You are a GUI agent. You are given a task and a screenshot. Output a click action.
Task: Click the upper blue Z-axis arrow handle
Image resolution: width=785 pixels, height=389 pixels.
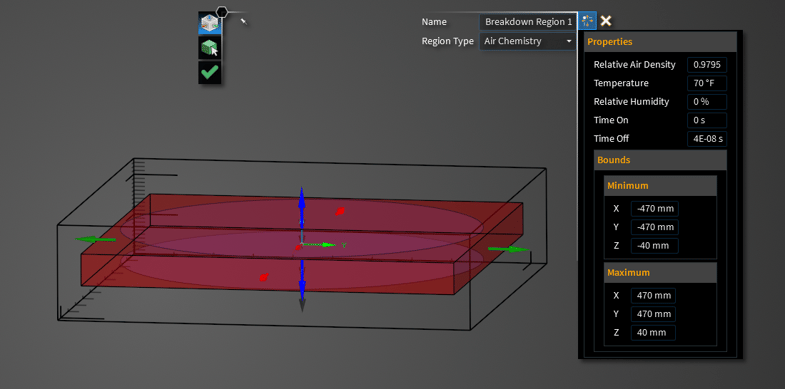(x=301, y=206)
